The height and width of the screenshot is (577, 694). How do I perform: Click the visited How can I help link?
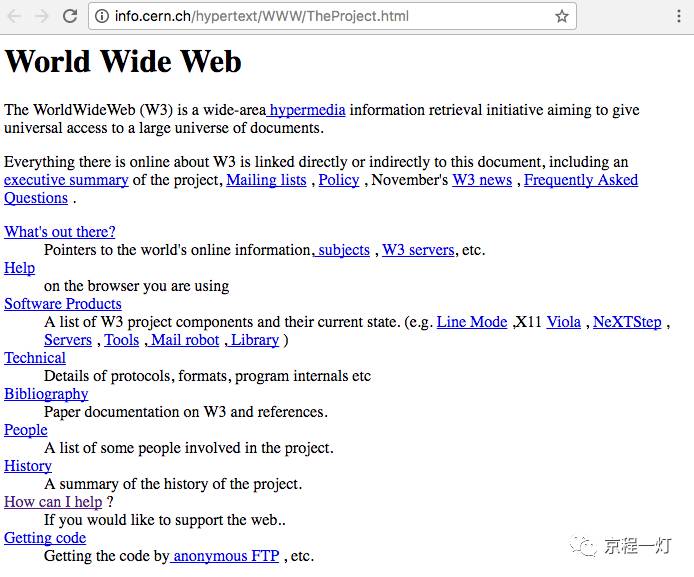tap(53, 502)
